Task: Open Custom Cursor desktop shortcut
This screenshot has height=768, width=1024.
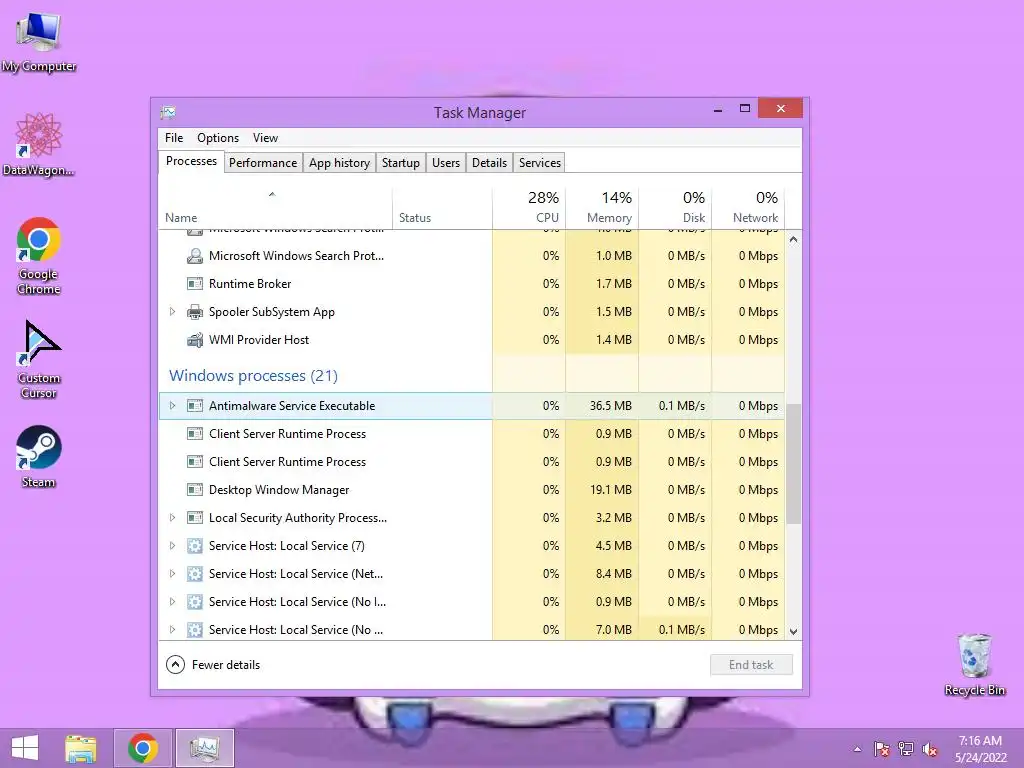Action: (39, 359)
